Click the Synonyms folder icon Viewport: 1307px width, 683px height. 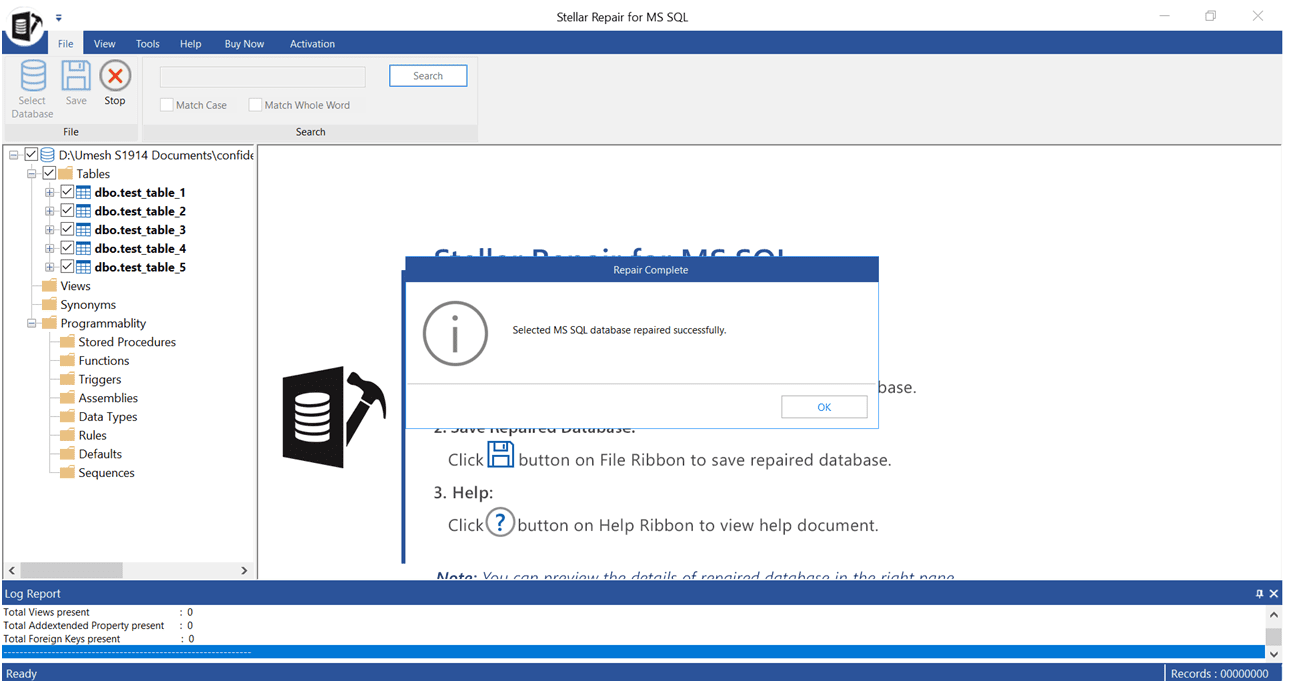coord(49,304)
